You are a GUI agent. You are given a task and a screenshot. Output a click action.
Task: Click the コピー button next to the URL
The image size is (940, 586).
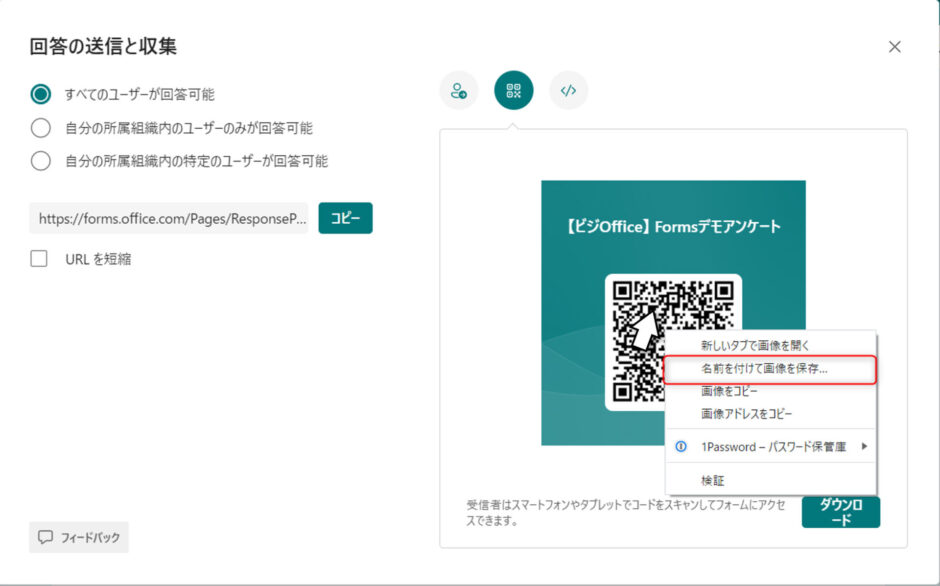point(345,218)
